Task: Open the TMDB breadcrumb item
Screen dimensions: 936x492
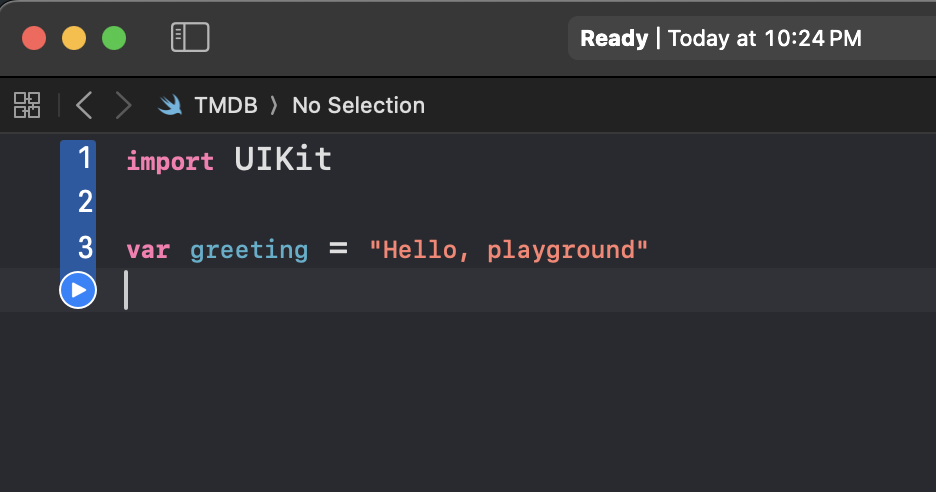Action: (x=226, y=106)
